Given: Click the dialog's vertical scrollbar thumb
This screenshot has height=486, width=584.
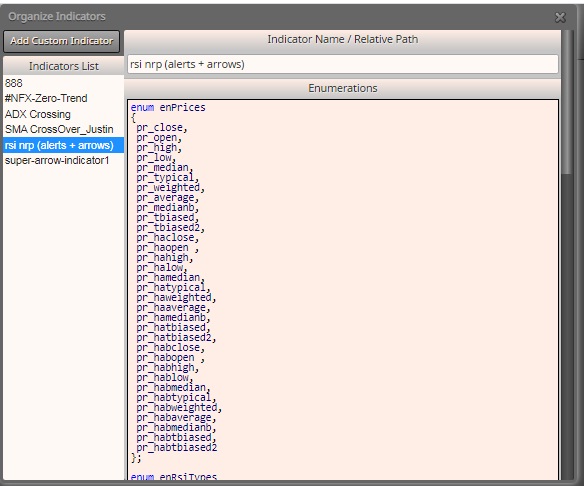Looking at the screenshot, I should (x=567, y=102).
